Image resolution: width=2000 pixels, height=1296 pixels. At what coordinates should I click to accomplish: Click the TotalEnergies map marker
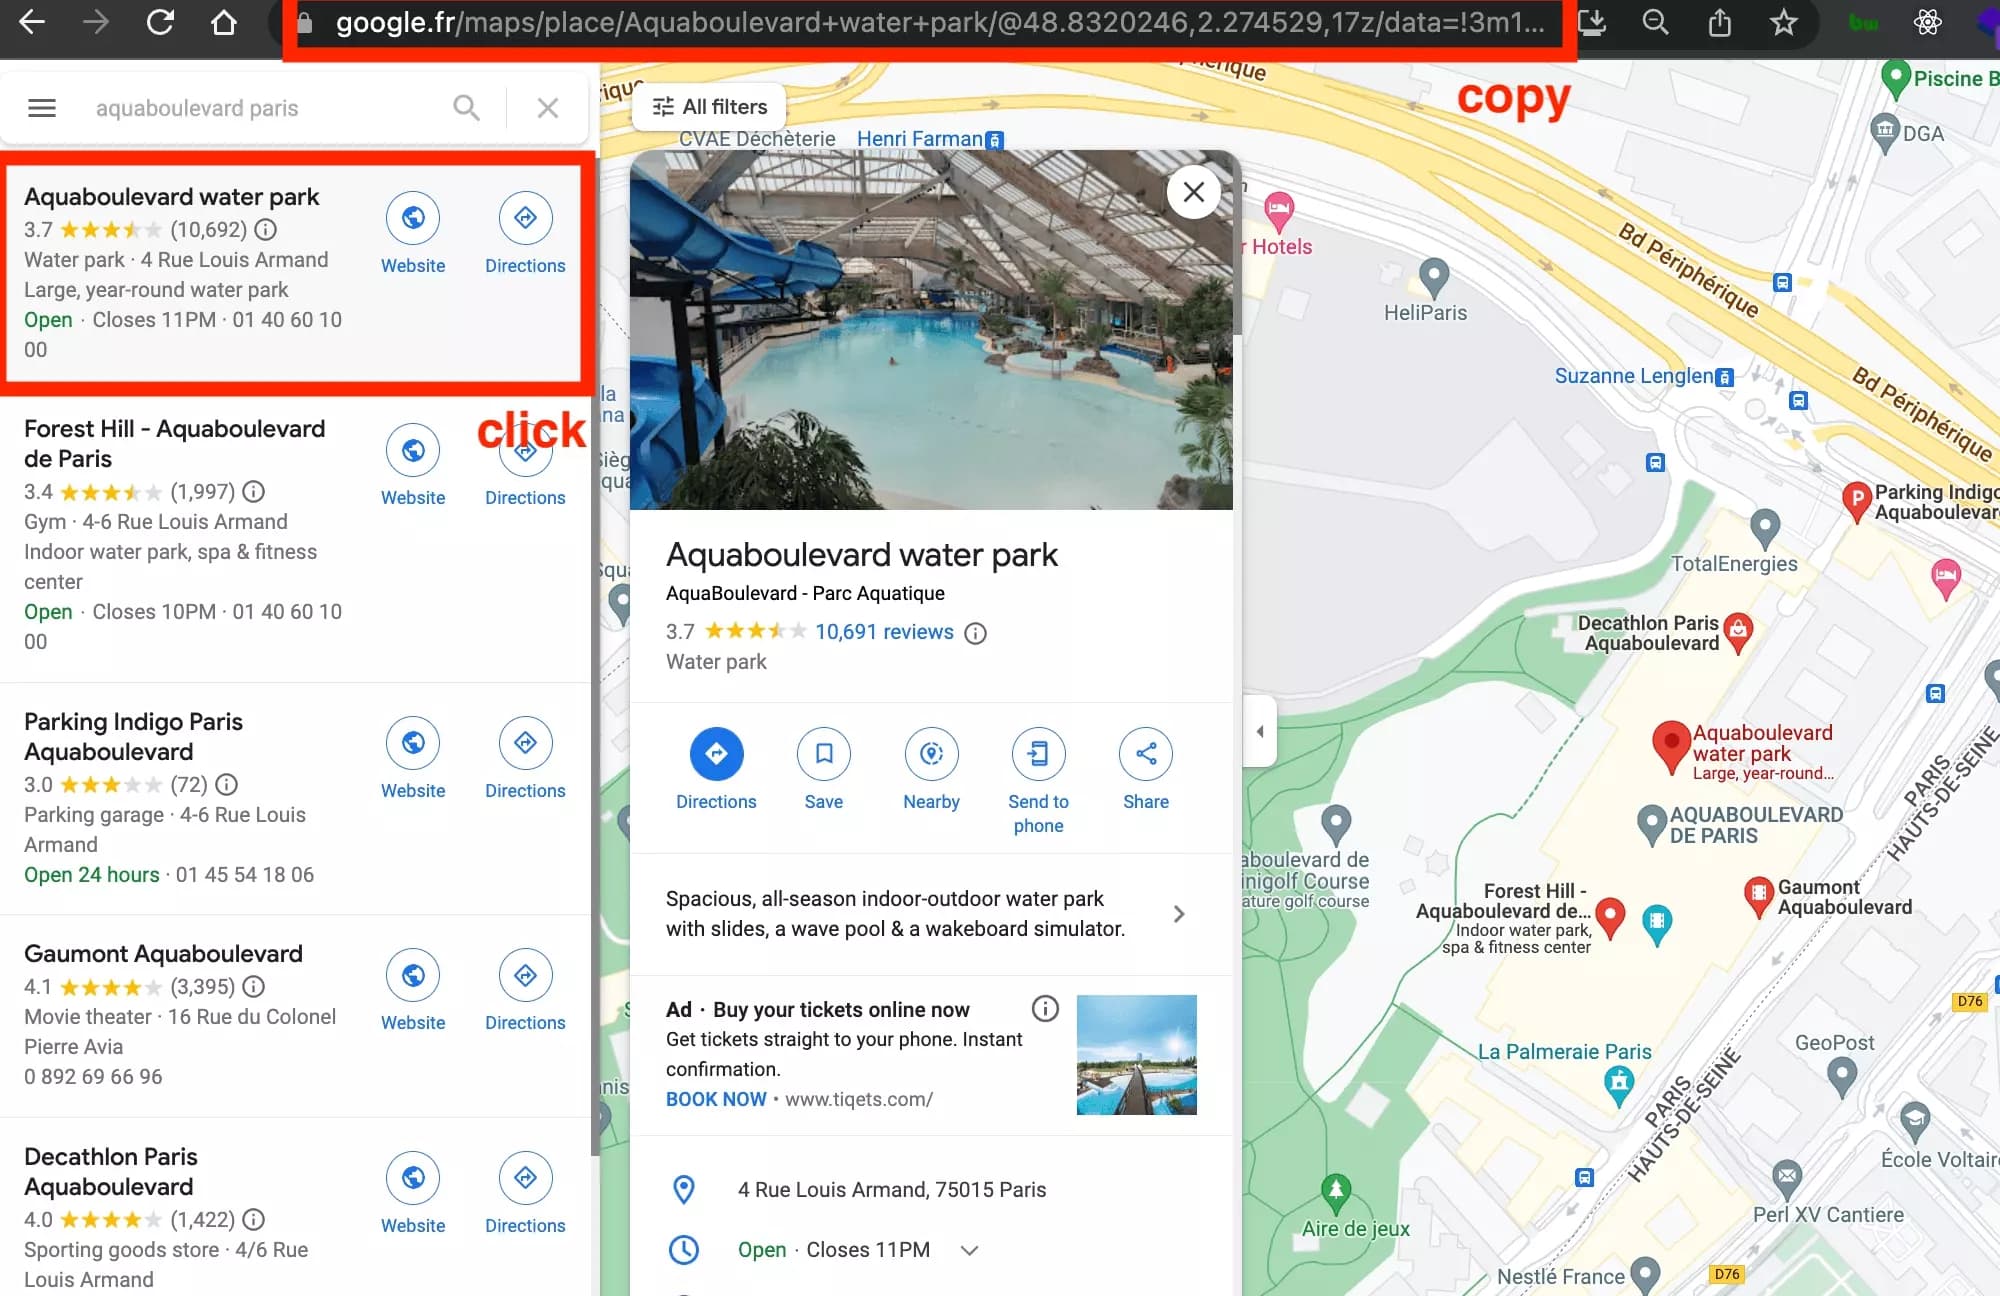click(1765, 528)
